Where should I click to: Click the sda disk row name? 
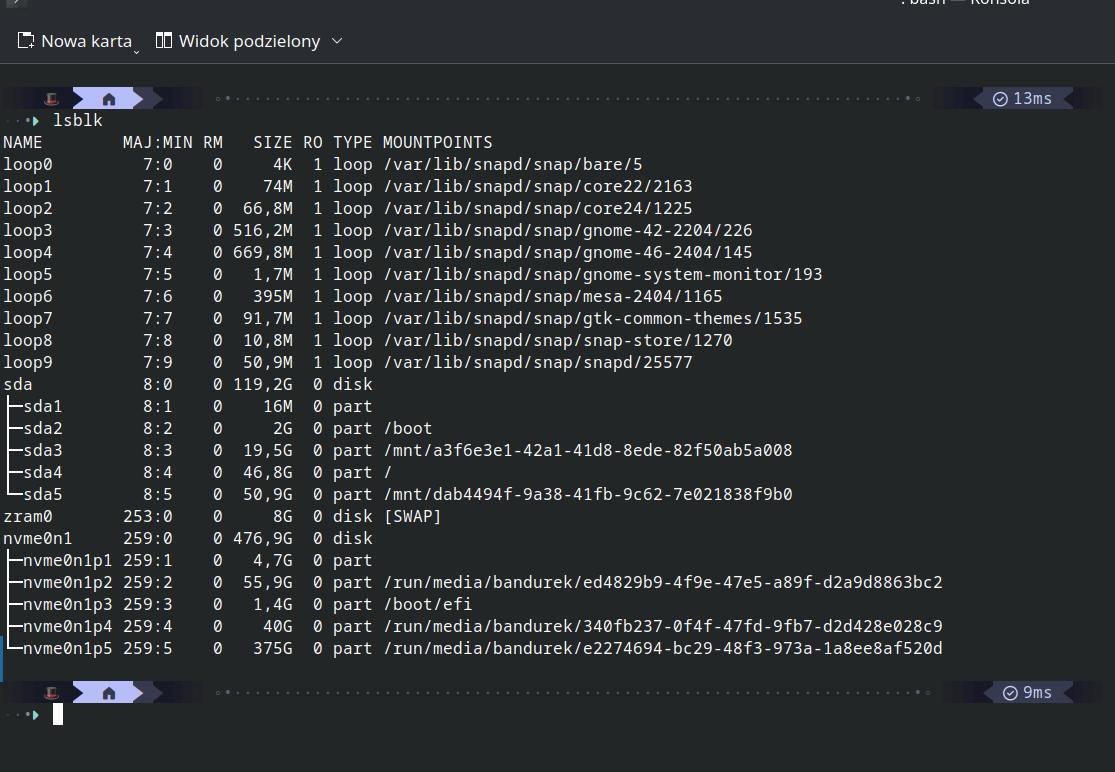(17, 384)
